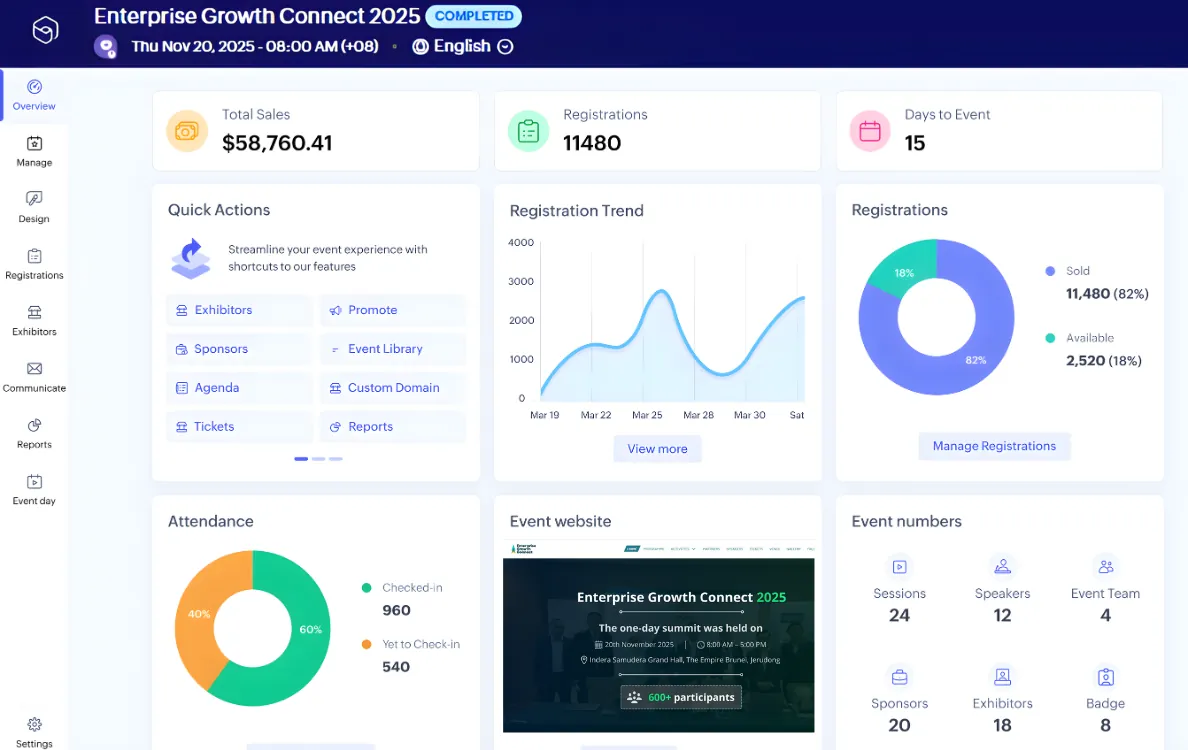
Task: Open the event switcher icon beside date
Action: pyautogui.click(x=106, y=46)
